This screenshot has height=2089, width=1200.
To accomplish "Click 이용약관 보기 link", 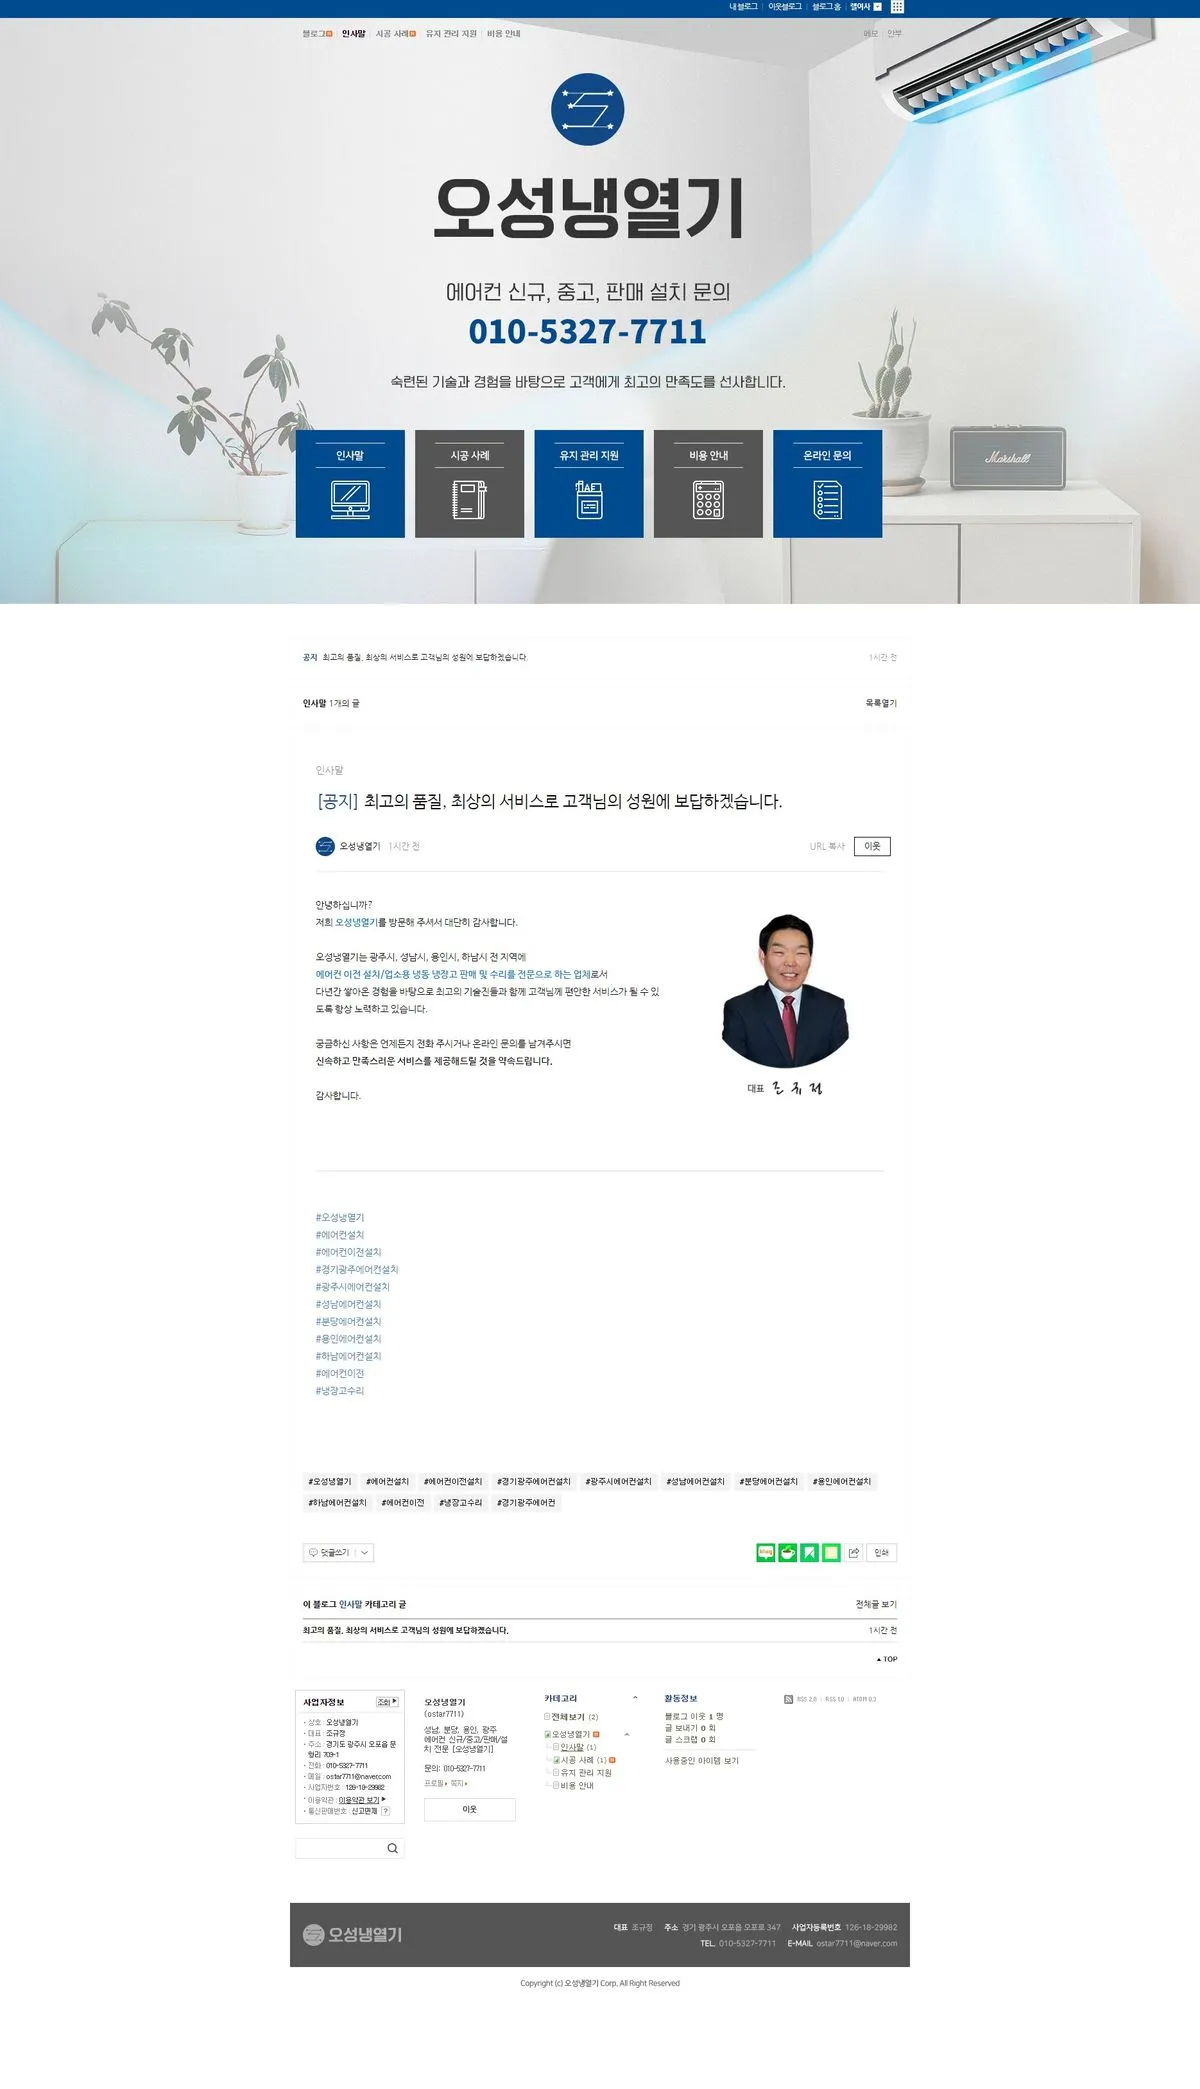I will pos(359,1799).
